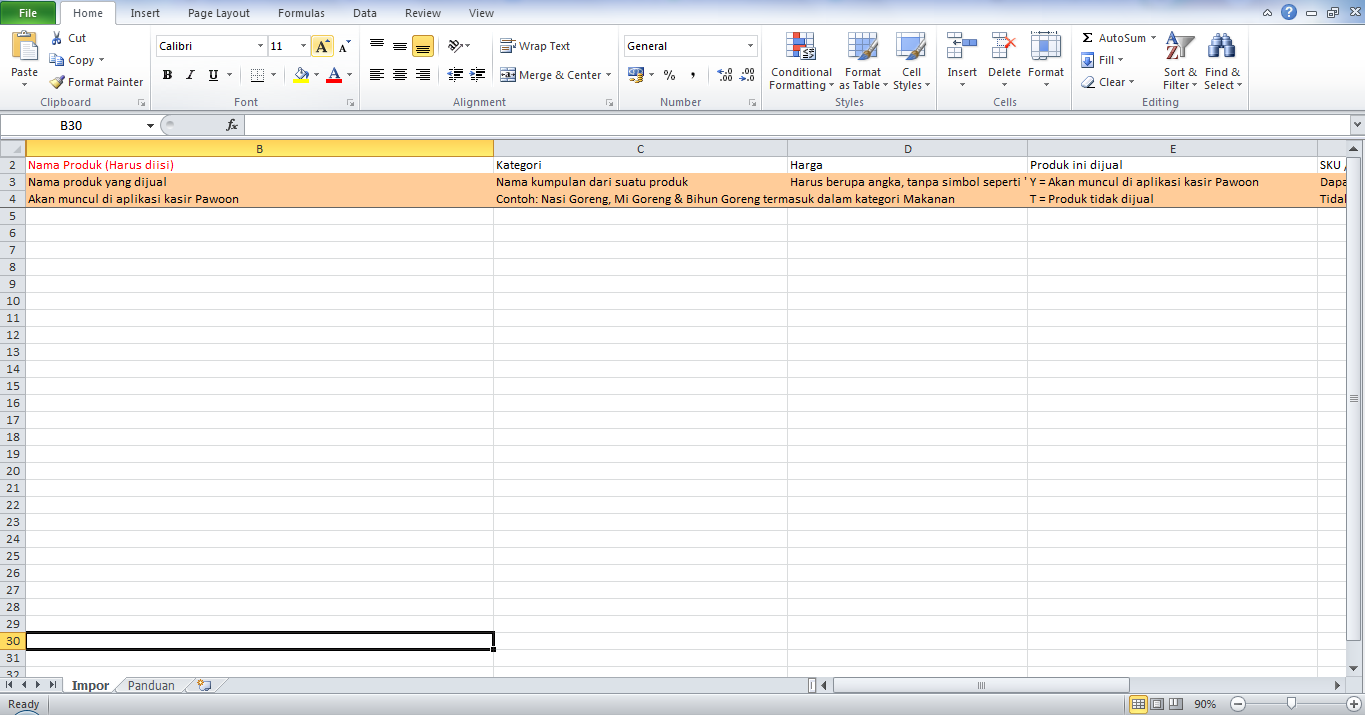This screenshot has width=1365, height=715.
Task: Open Sort & Filter tool
Action: tap(1180, 62)
